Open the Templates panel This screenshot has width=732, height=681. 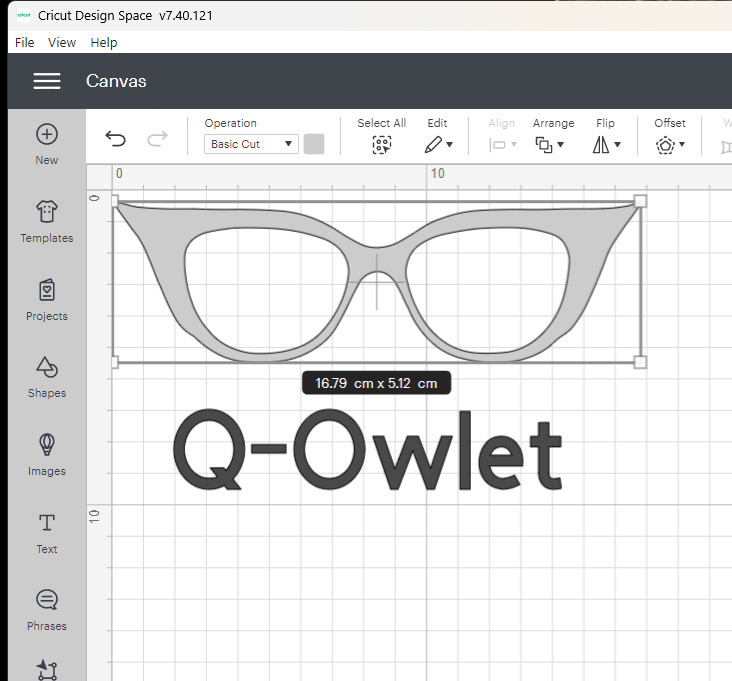[x=47, y=212]
